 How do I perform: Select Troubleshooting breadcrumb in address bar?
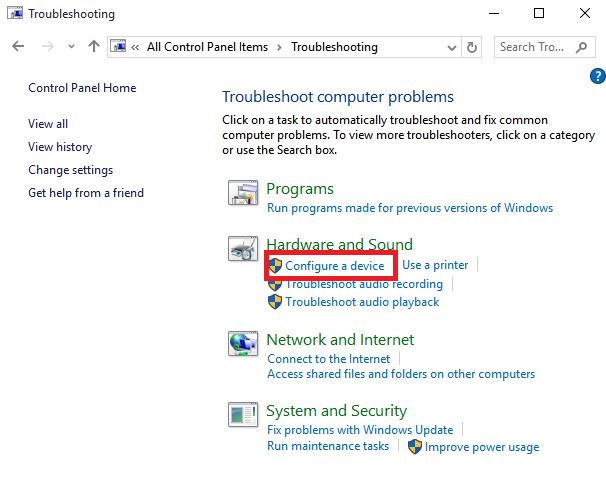coord(334,47)
